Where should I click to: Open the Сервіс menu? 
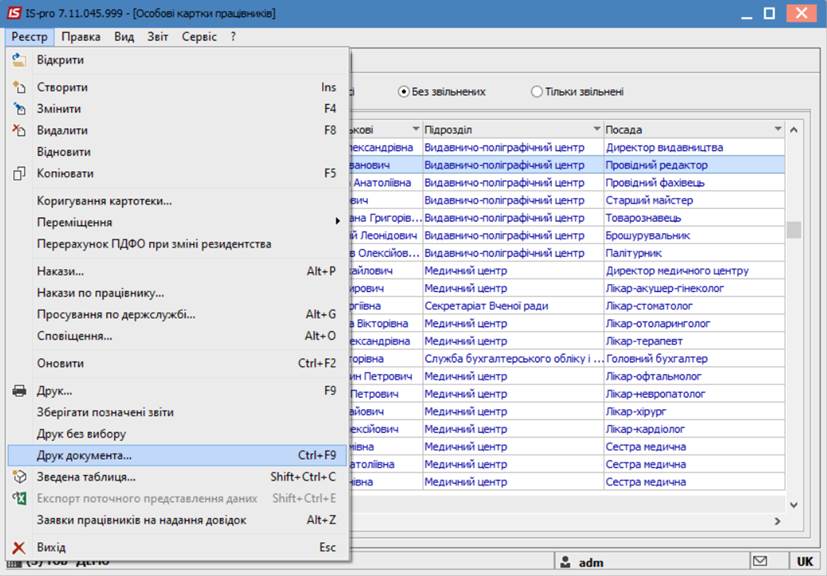pyautogui.click(x=199, y=37)
